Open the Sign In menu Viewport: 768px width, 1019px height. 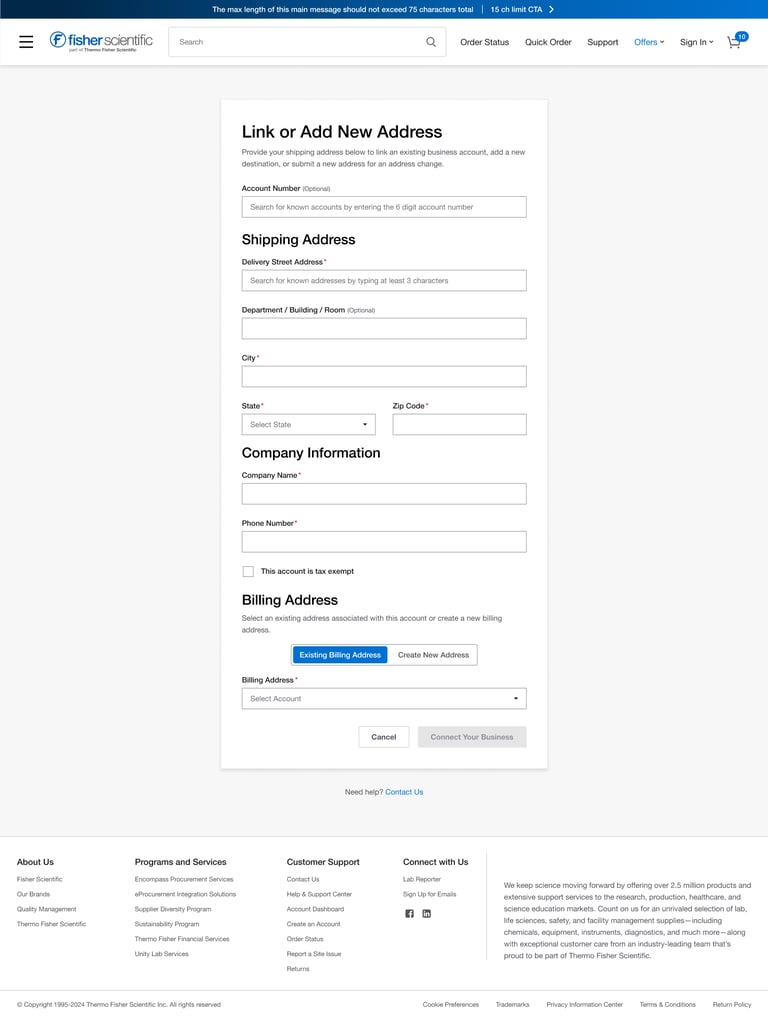click(x=696, y=42)
